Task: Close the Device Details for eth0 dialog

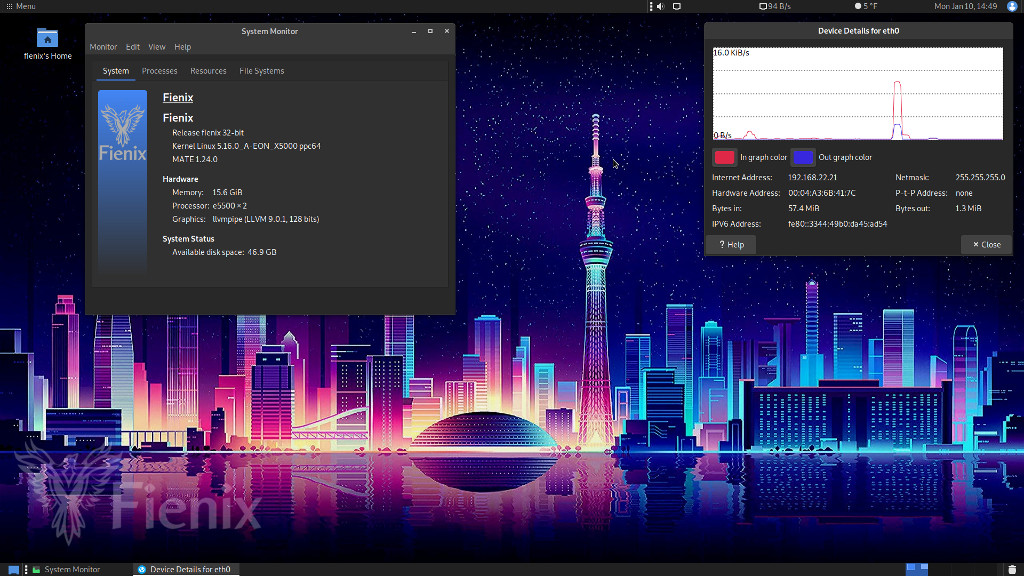Action: (986, 245)
